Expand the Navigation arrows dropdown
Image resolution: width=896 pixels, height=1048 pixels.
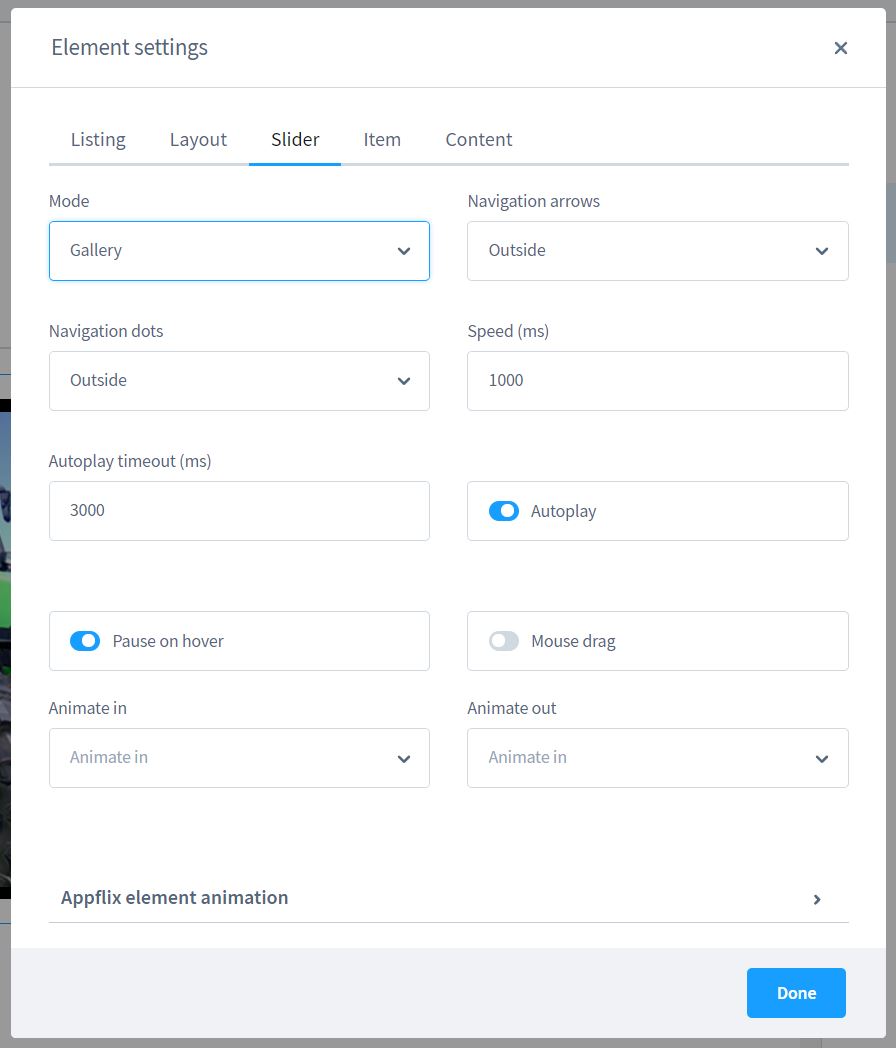[x=657, y=251]
